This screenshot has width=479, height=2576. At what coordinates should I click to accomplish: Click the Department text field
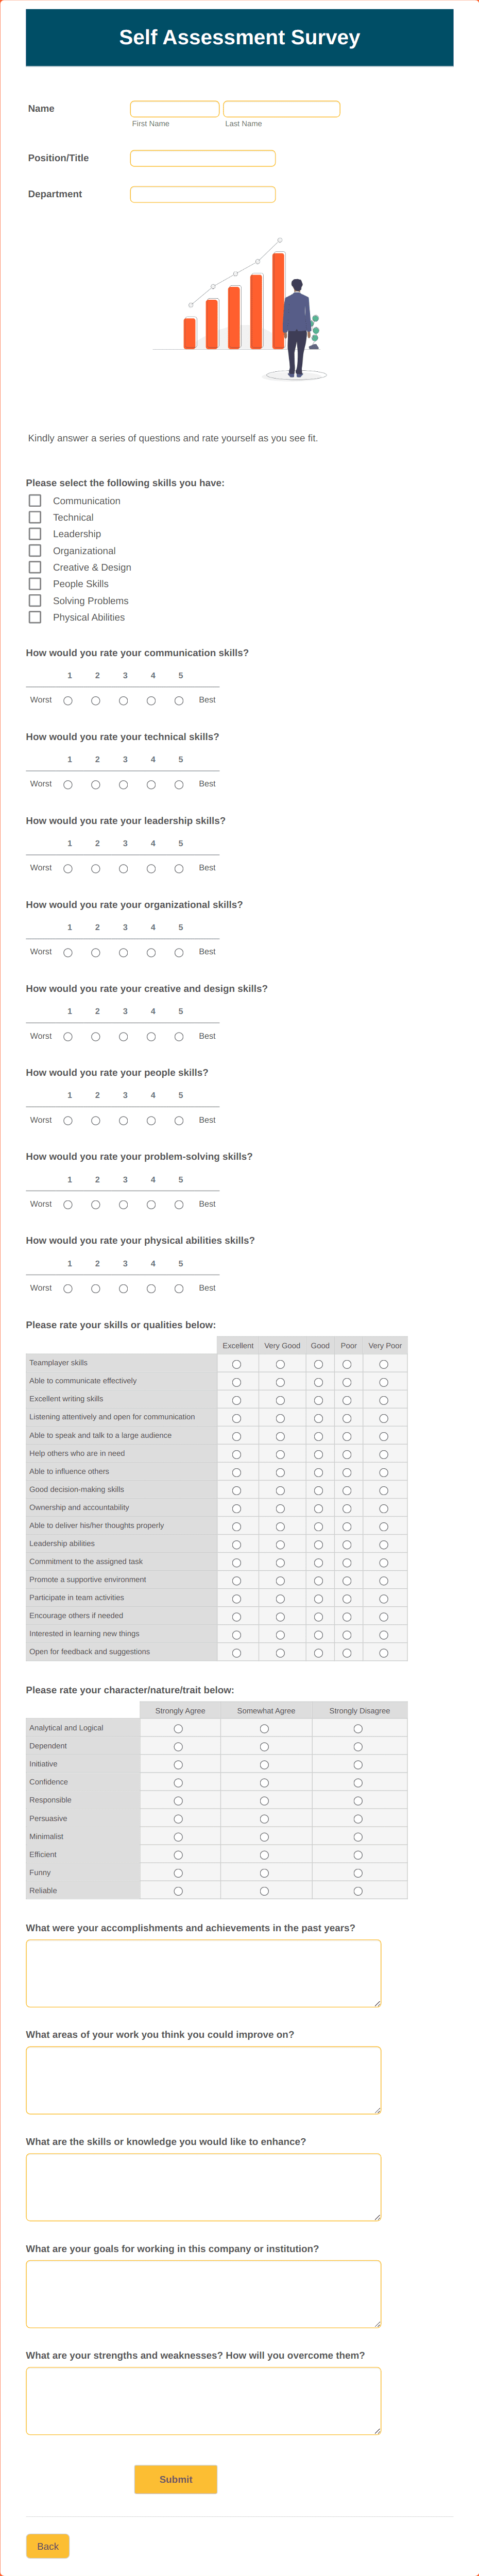203,194
